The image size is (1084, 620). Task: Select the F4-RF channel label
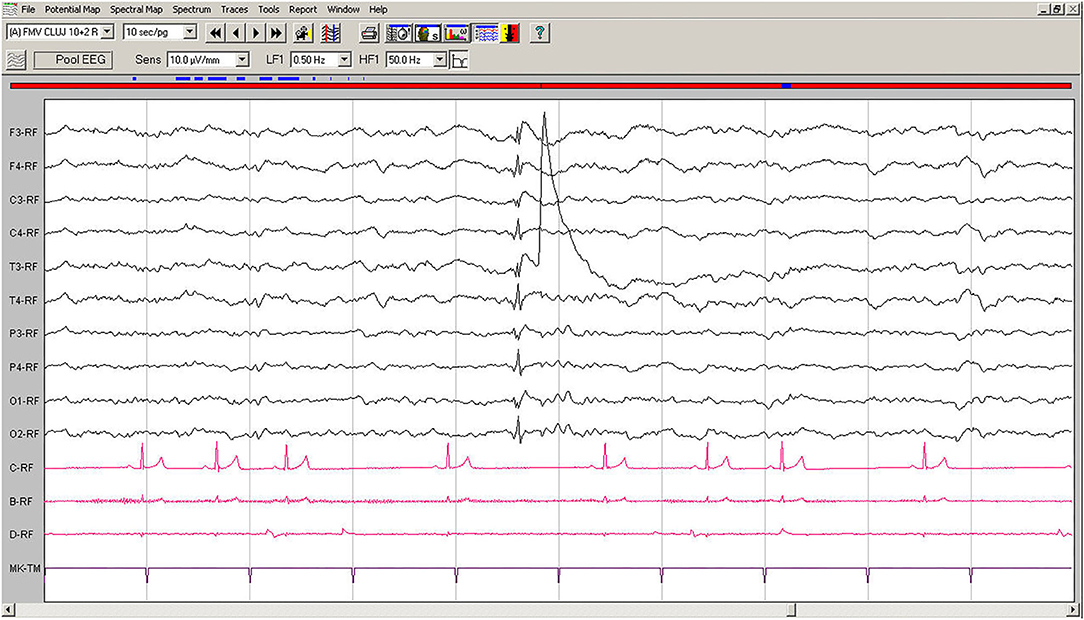24,167
